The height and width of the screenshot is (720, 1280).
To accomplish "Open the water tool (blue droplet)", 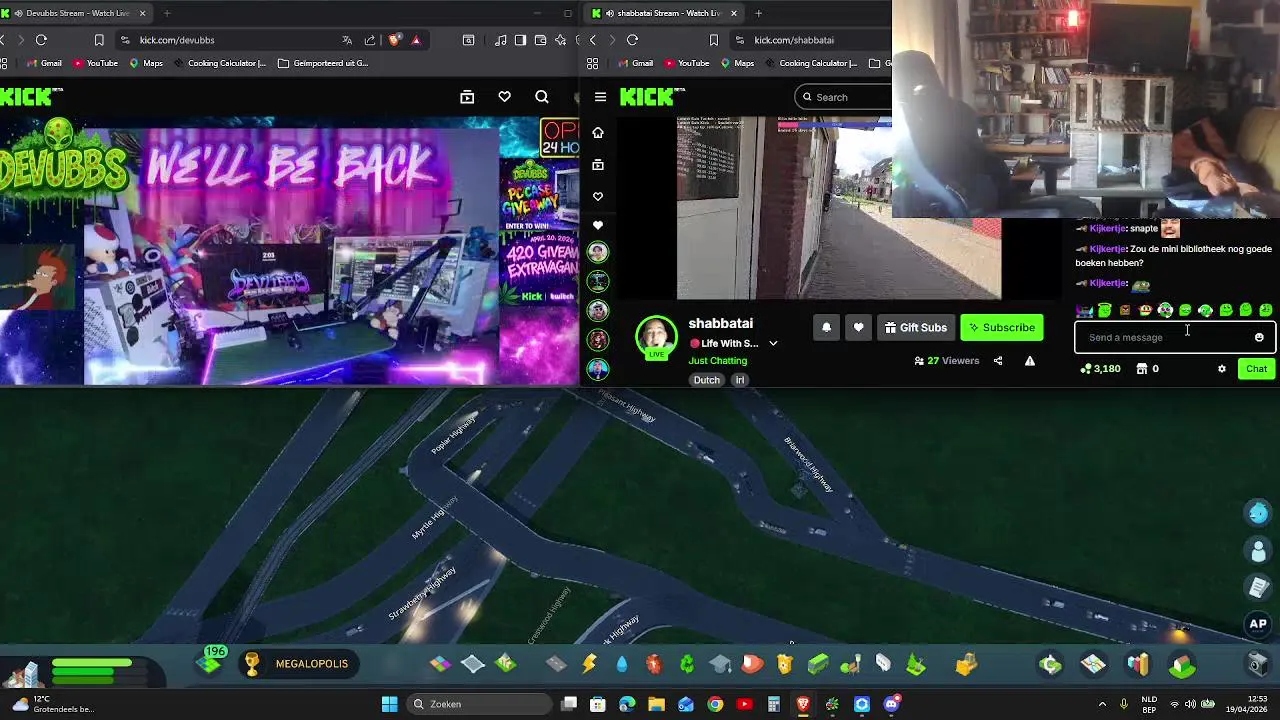I will (x=622, y=664).
